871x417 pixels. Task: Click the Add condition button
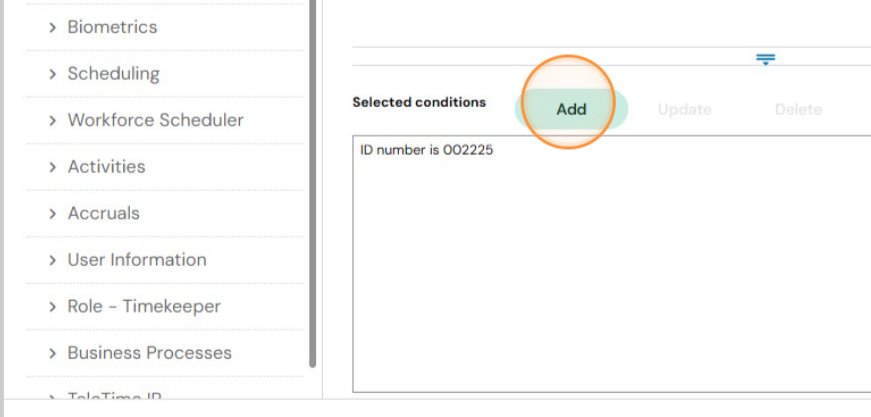click(x=572, y=109)
